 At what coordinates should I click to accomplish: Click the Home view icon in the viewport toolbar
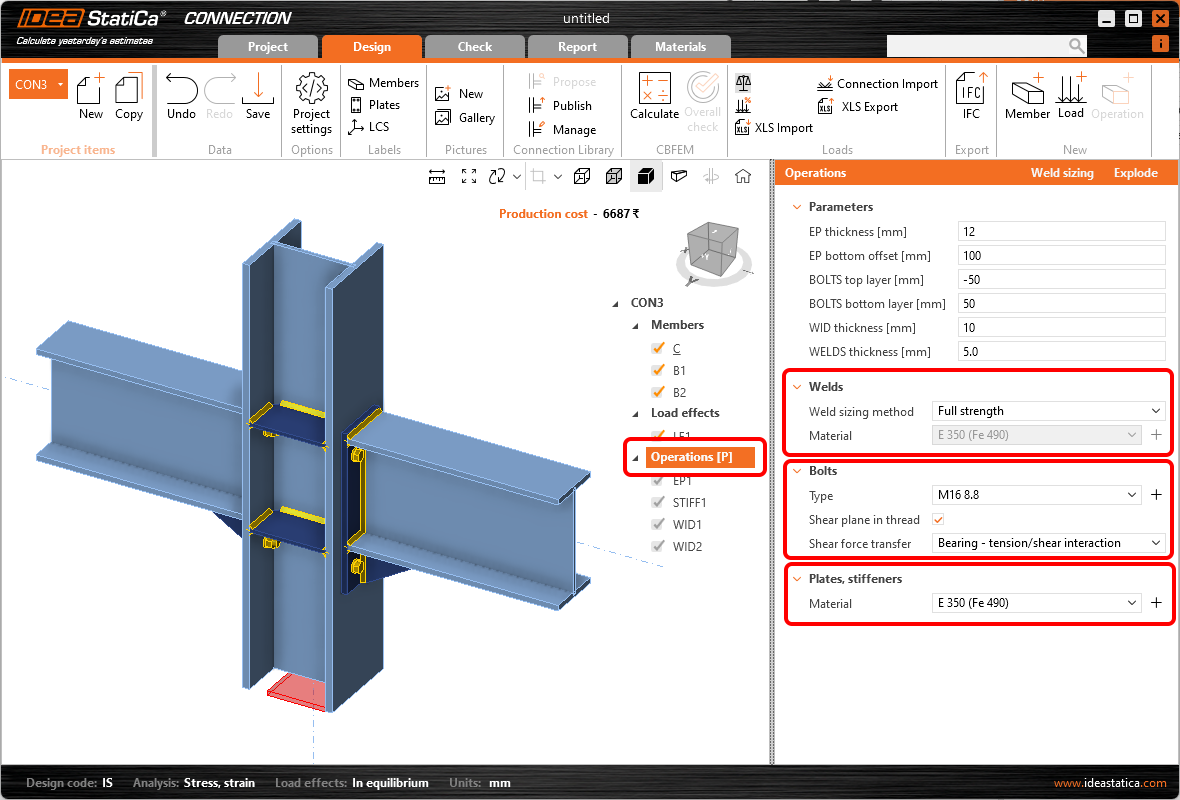point(743,176)
